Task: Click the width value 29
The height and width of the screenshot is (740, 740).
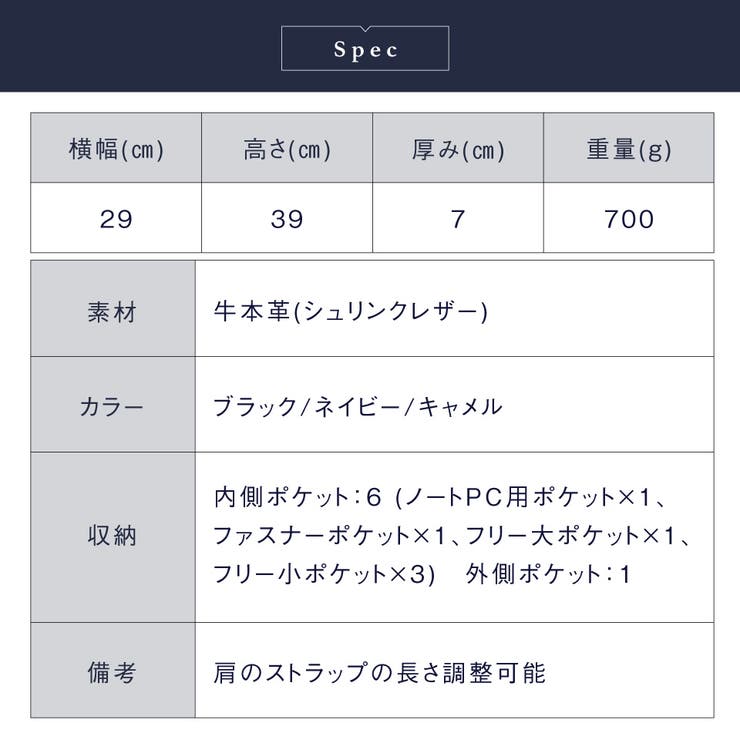Action: point(116,219)
